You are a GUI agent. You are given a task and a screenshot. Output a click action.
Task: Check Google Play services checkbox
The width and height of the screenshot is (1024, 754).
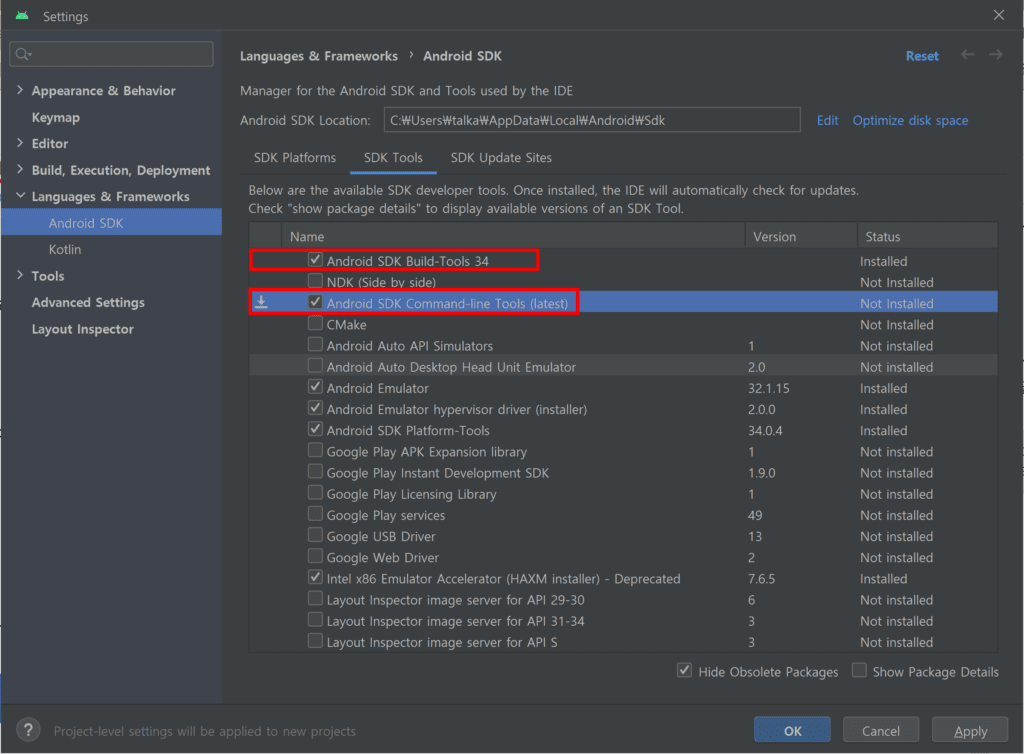click(315, 514)
